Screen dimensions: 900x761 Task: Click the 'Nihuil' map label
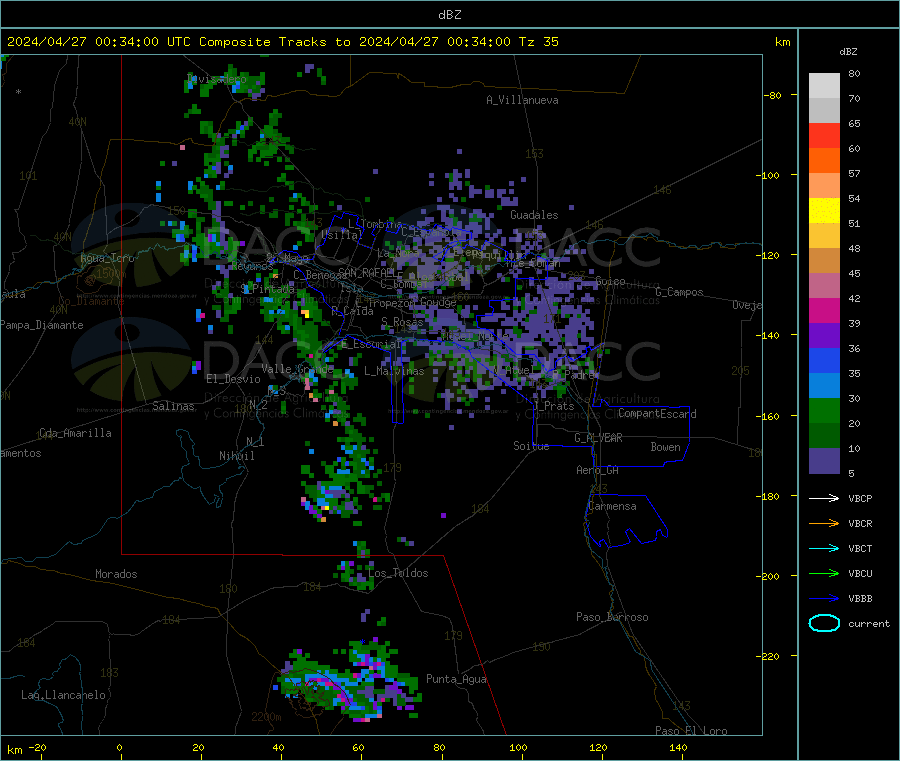point(237,456)
